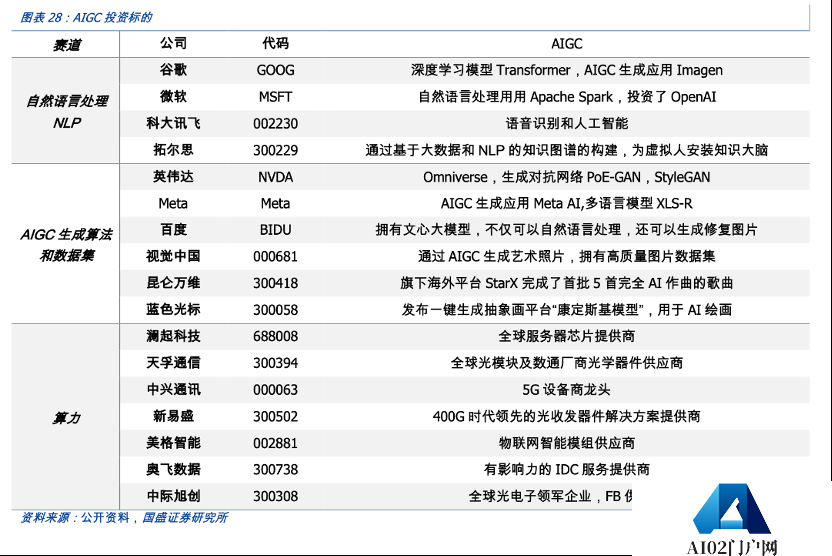The width and height of the screenshot is (832, 556).
Task: Click company name '天孚通信'
Action: [x=174, y=363]
